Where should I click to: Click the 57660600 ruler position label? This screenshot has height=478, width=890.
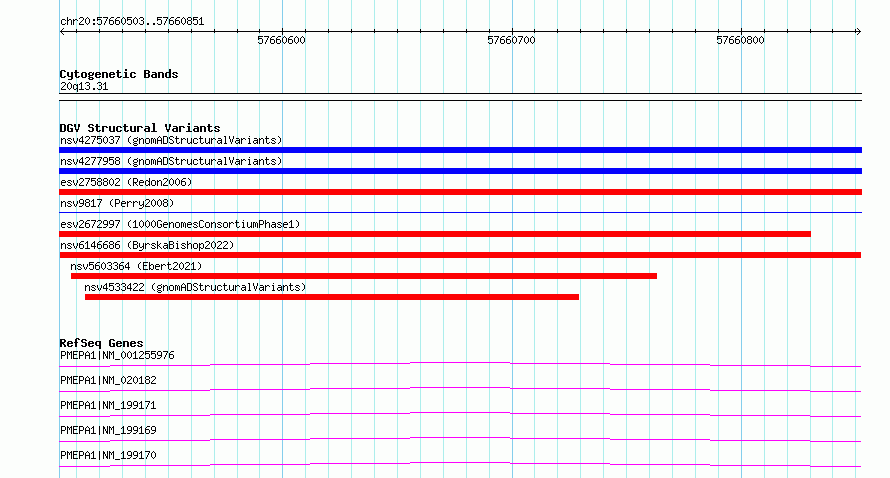click(x=282, y=40)
